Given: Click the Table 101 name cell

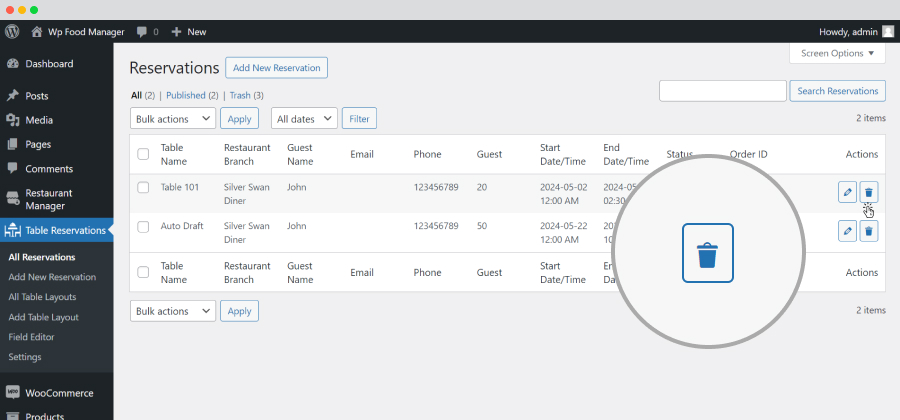Looking at the screenshot, I should point(180,187).
